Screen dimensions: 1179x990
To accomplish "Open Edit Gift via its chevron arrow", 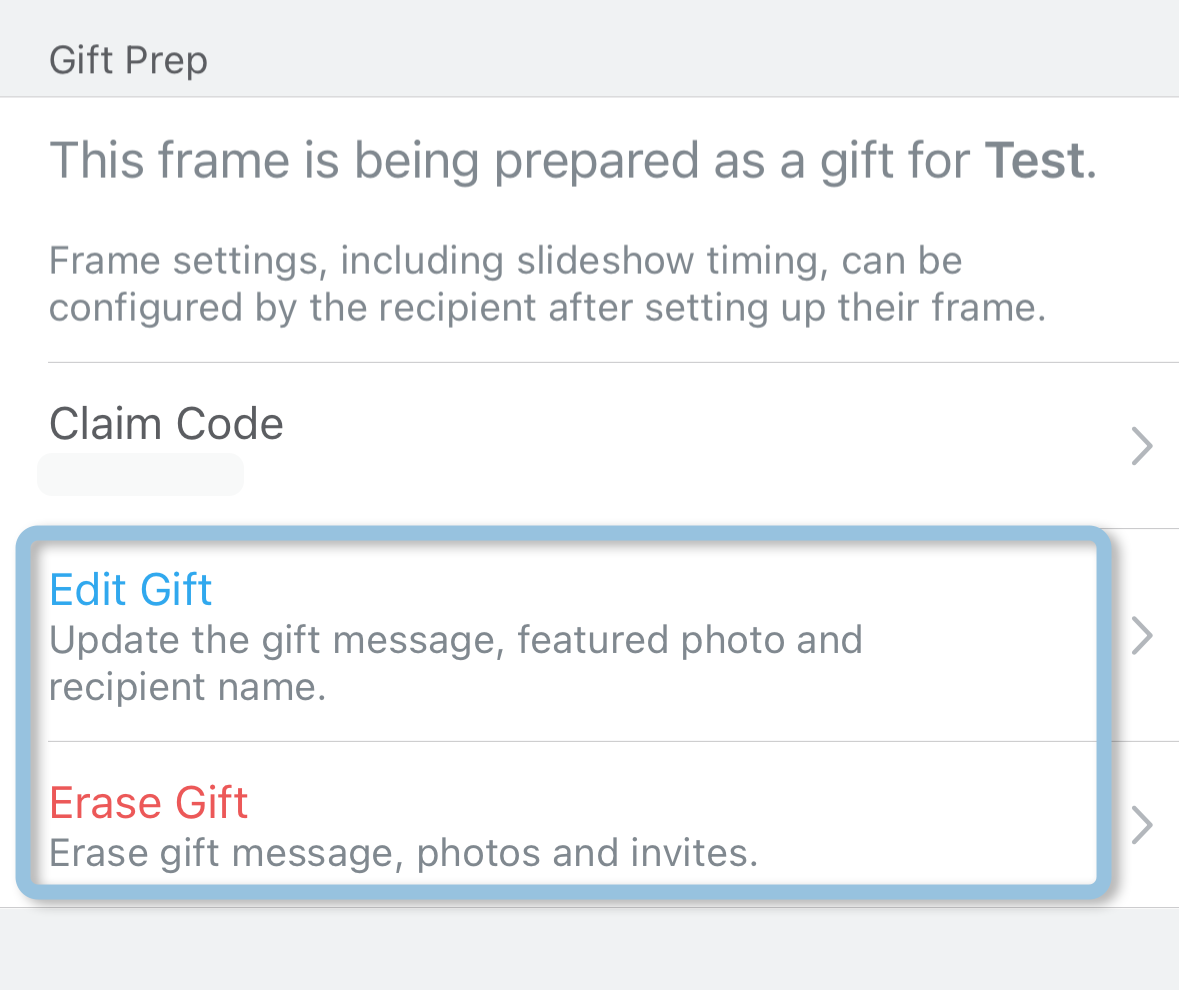I will tap(1142, 635).
